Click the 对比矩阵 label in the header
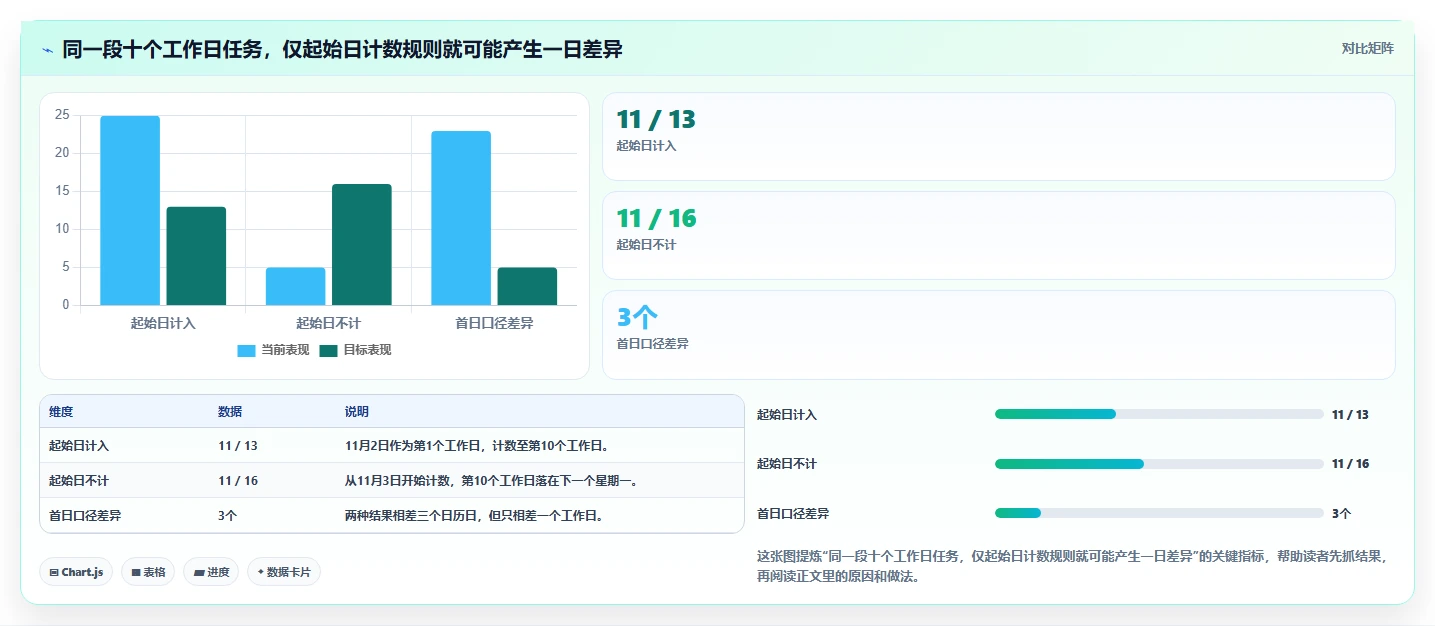1435x626 pixels. 1367,48
